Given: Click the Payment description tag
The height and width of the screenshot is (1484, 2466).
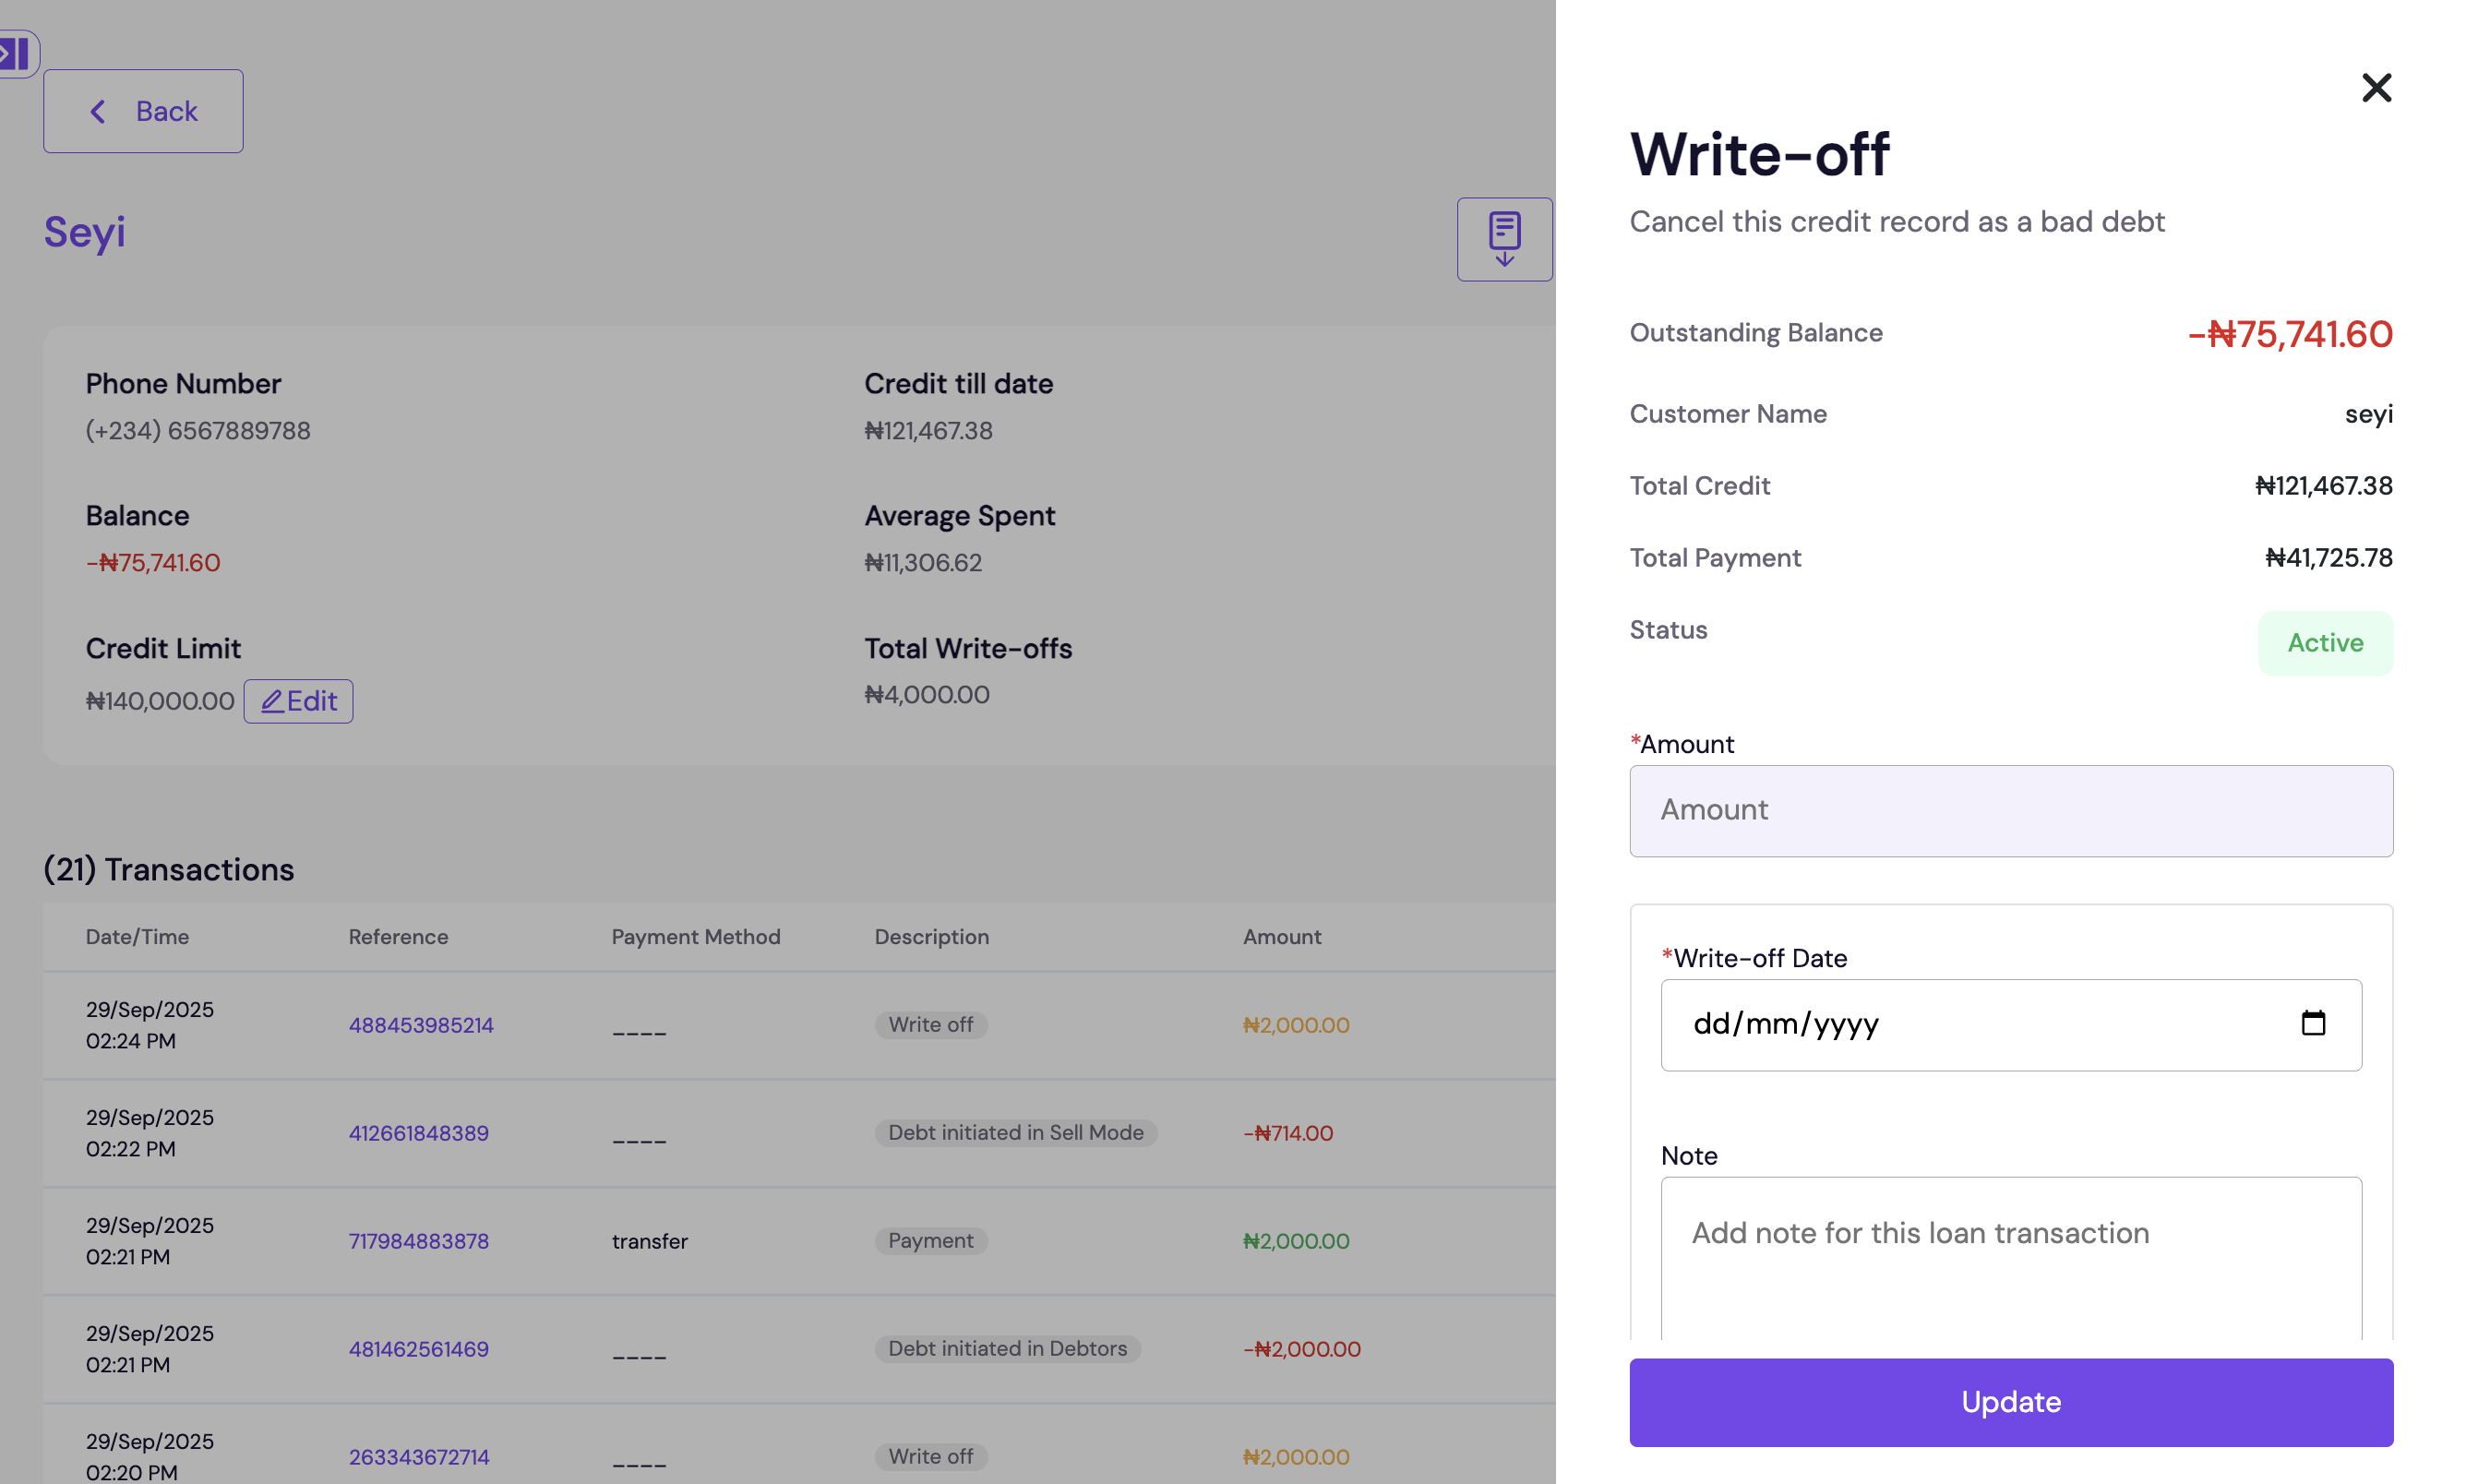Looking at the screenshot, I should [x=930, y=1241].
